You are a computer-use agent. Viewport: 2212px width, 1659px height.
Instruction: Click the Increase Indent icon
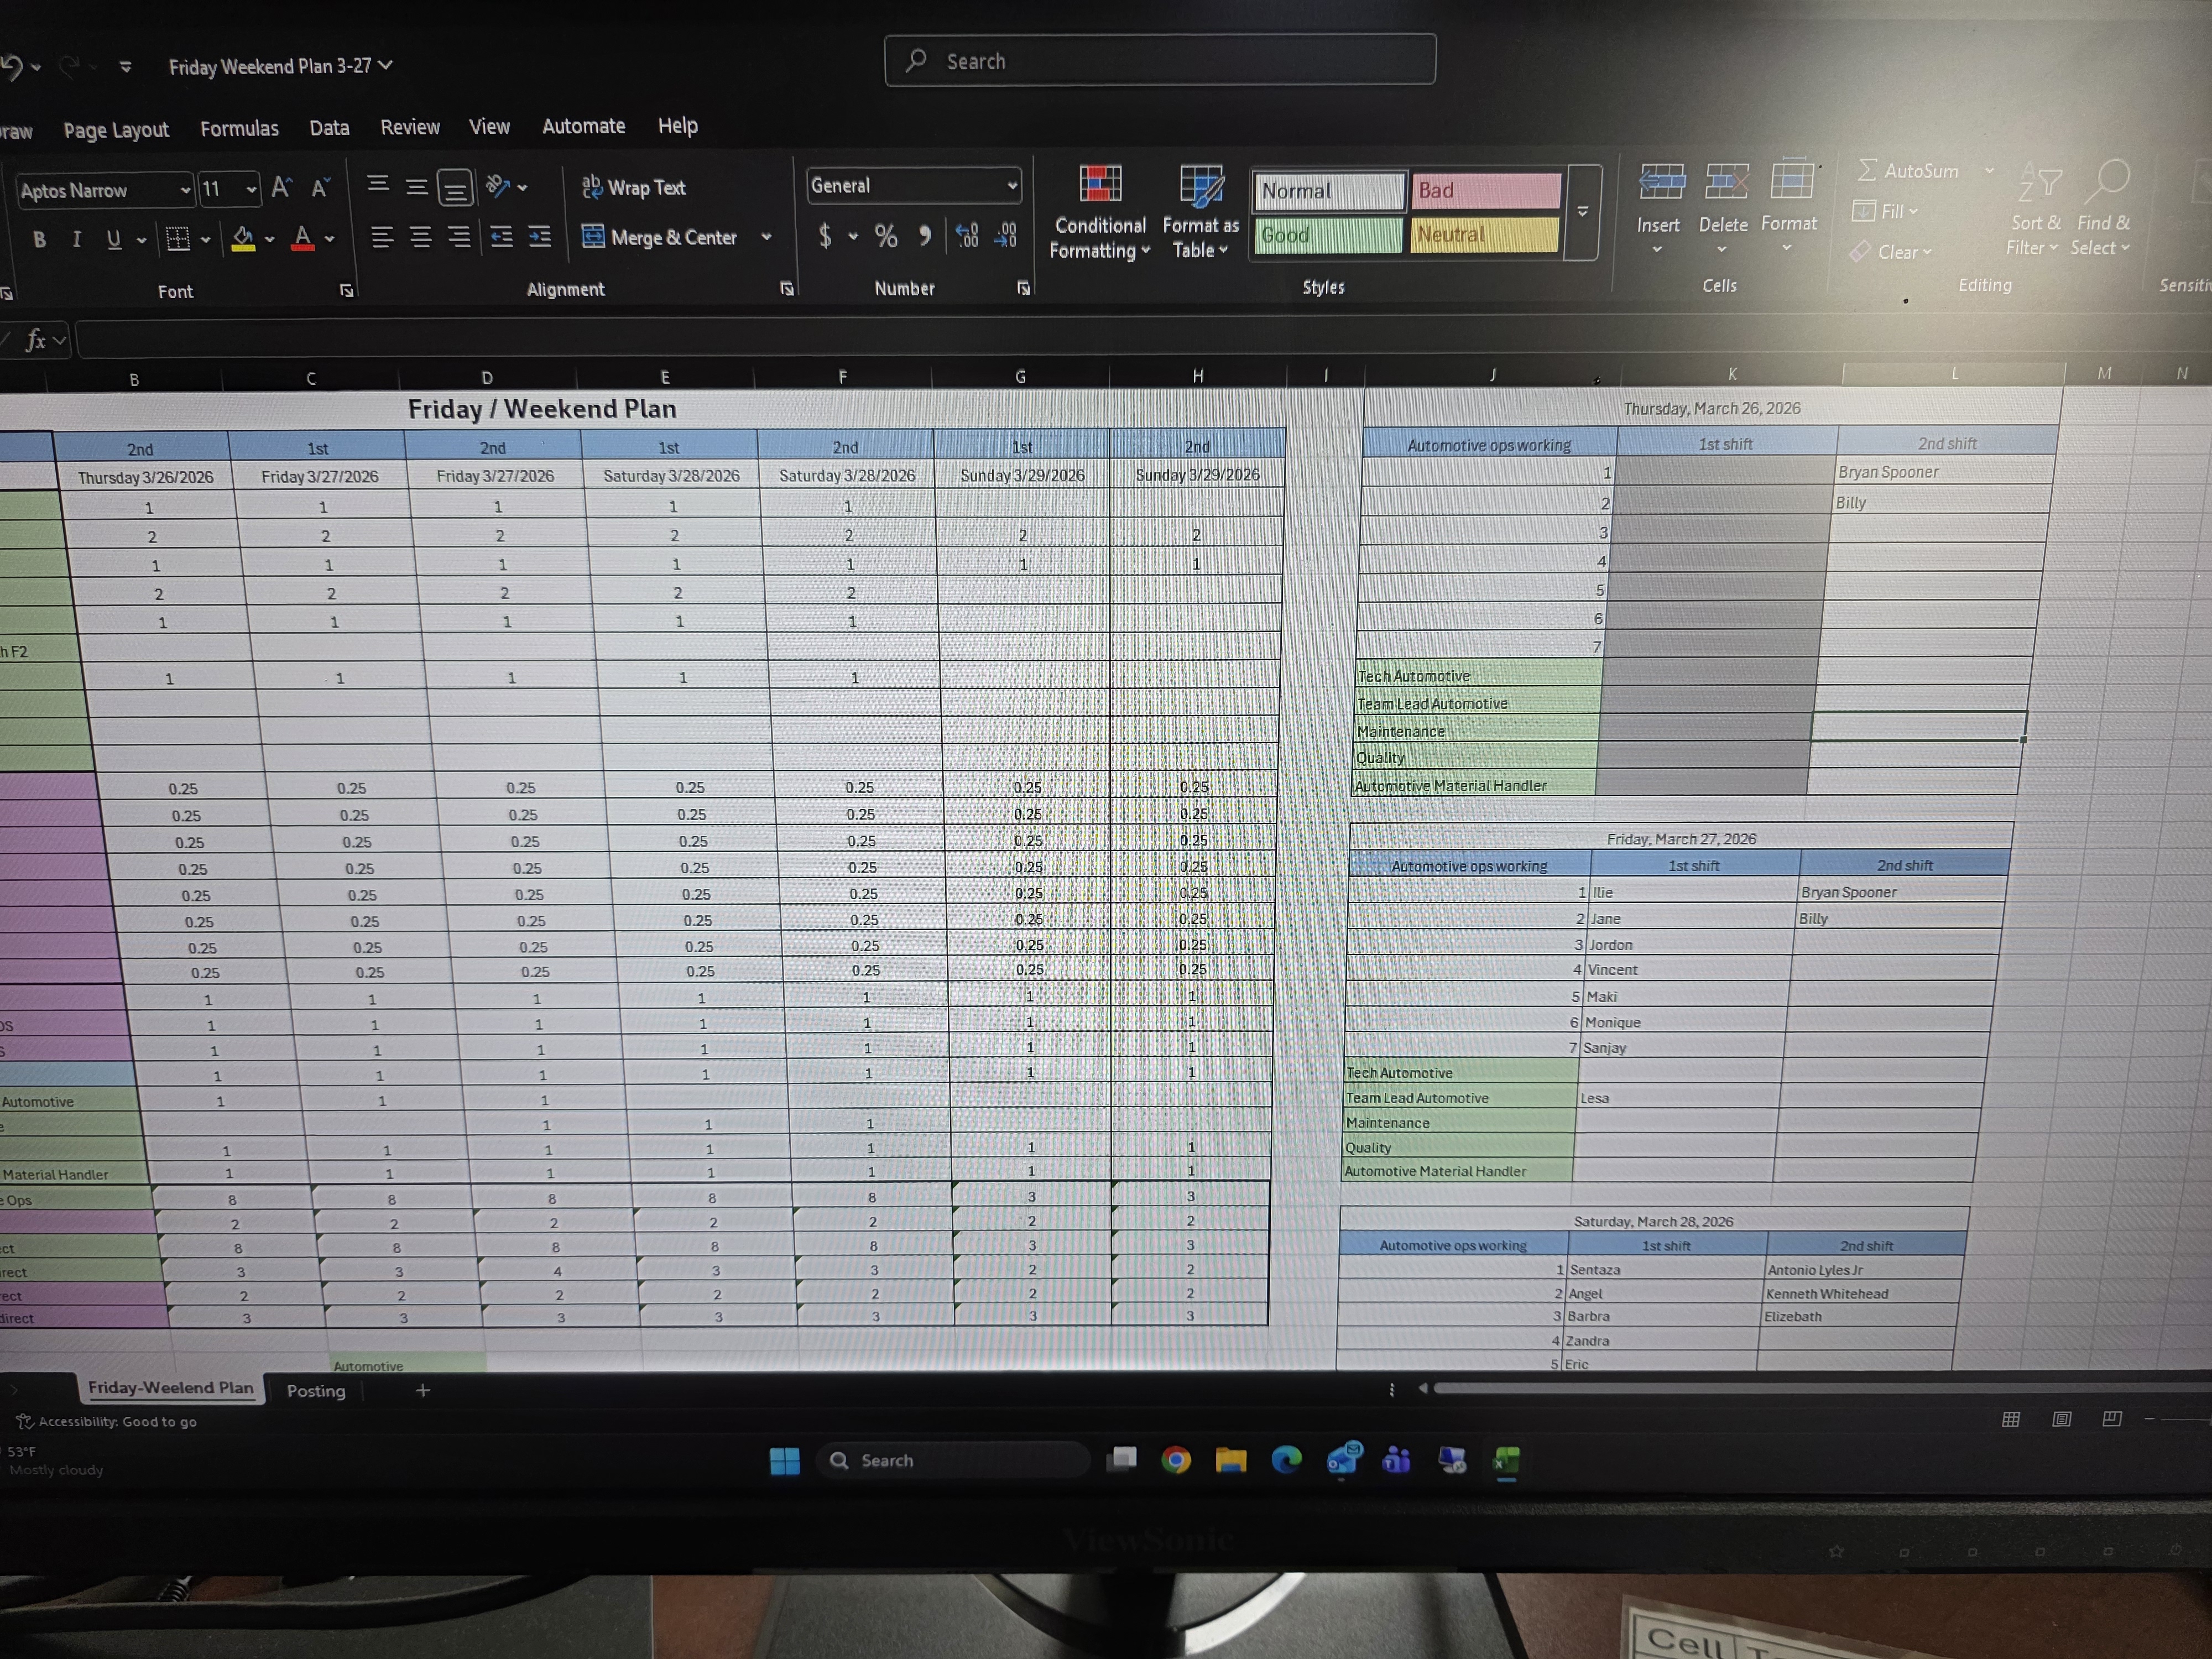tap(540, 237)
